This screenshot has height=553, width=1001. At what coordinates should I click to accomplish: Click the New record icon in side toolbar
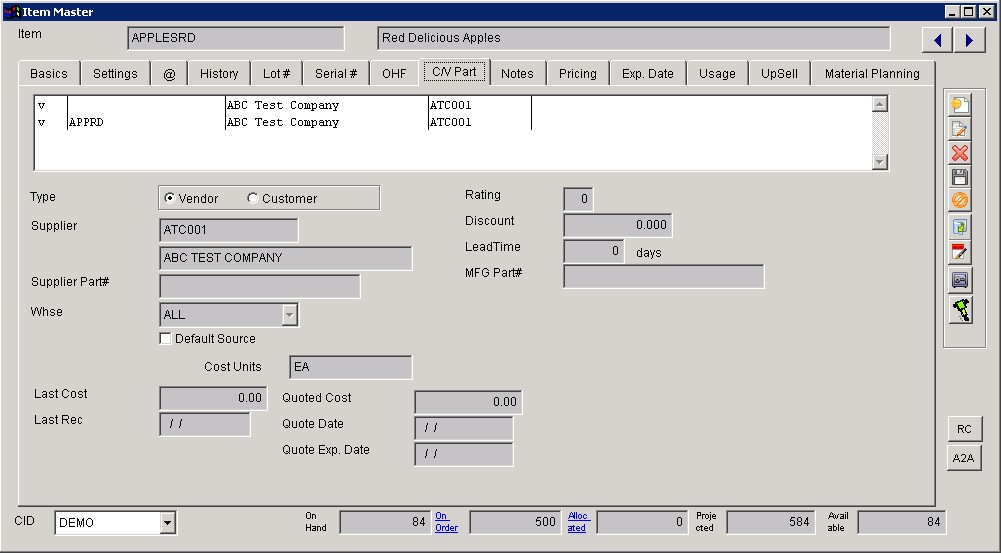coord(960,104)
